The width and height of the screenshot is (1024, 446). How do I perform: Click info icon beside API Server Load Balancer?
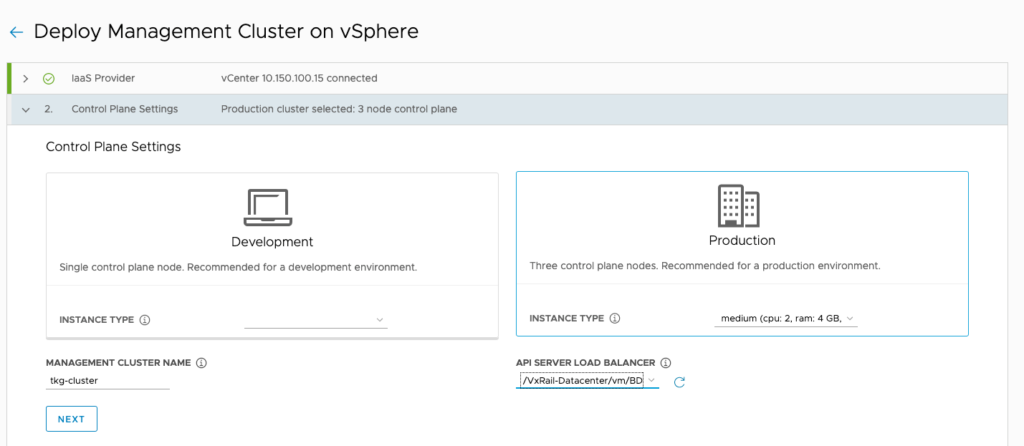(666, 363)
